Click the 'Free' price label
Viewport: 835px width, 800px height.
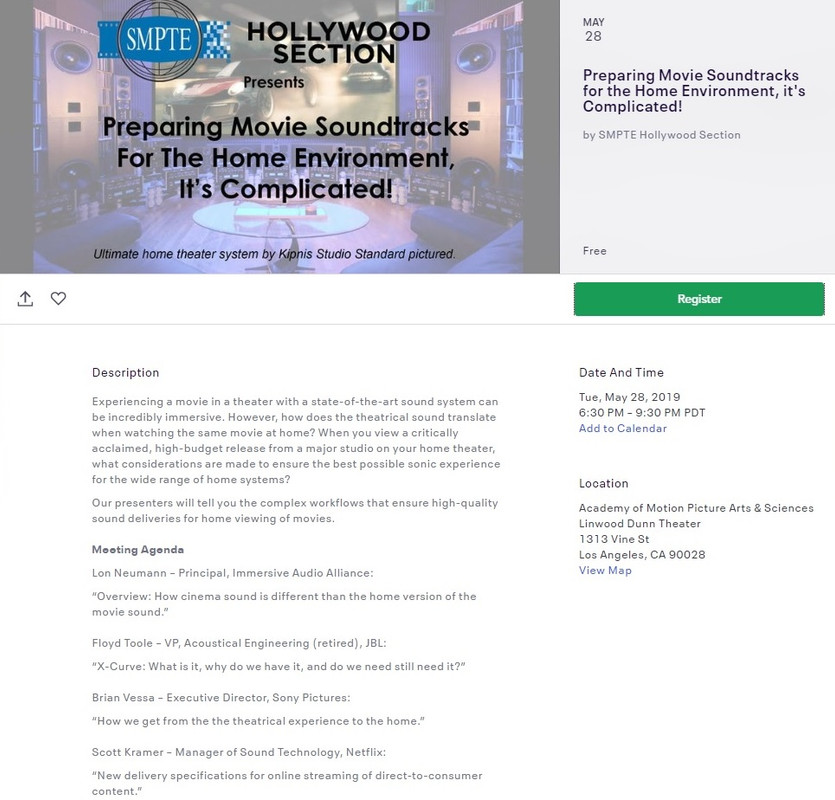click(594, 251)
